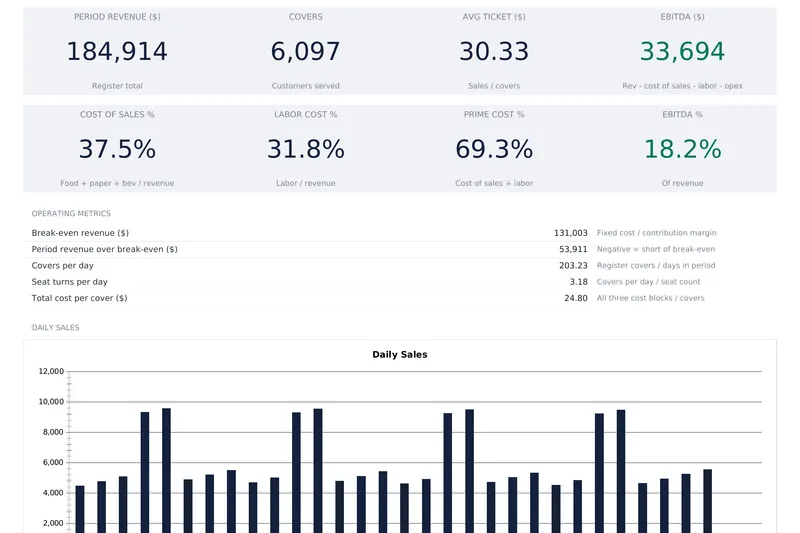Click the 'Cost of sales + labor' caption
The height and width of the screenshot is (533, 800).
494,183
